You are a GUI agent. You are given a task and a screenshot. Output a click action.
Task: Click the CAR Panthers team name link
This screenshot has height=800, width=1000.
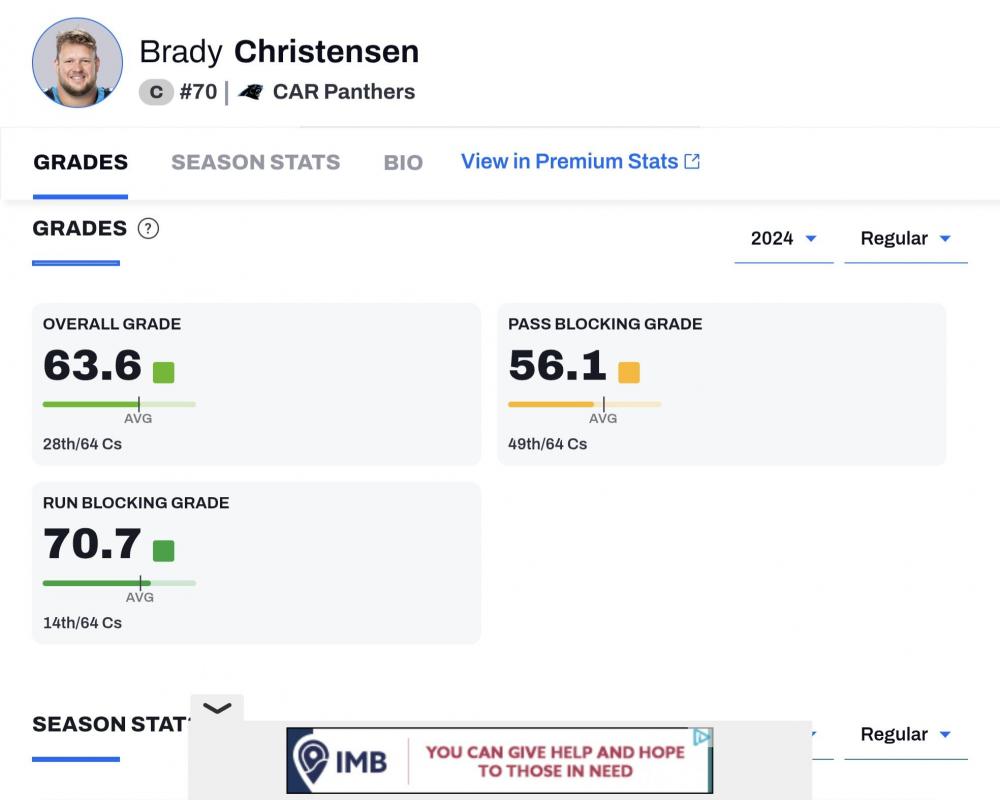(343, 92)
